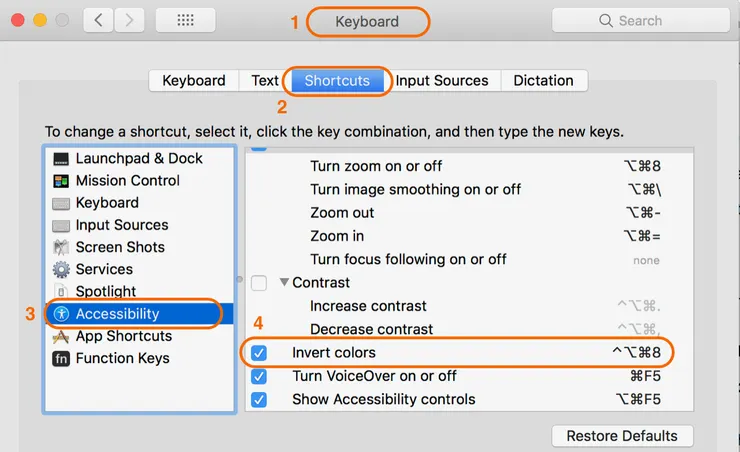Image resolution: width=740 pixels, height=452 pixels.
Task: Open the Dictation tab
Action: pyautogui.click(x=543, y=81)
